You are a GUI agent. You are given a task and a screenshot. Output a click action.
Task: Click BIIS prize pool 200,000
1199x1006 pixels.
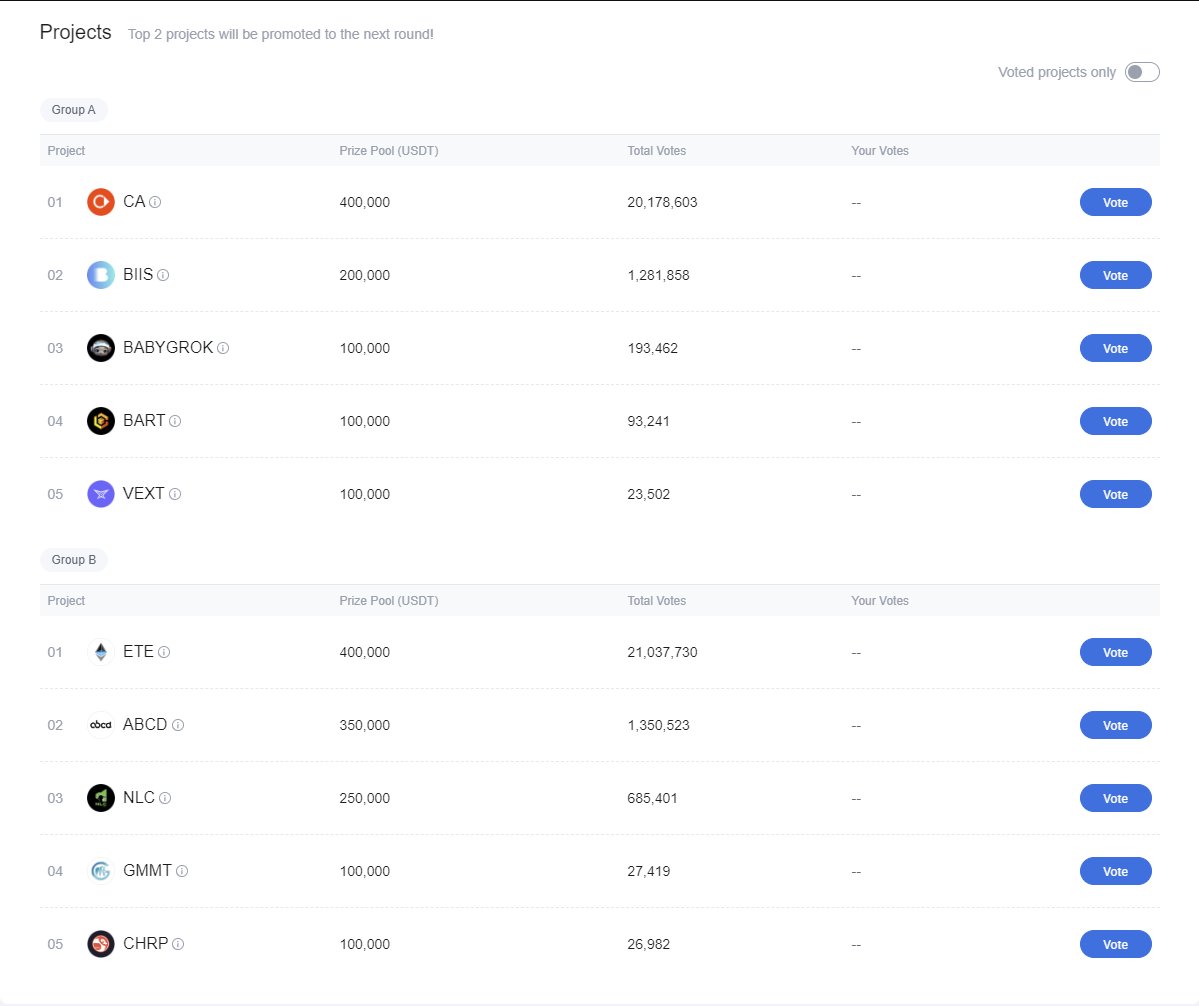pos(365,275)
